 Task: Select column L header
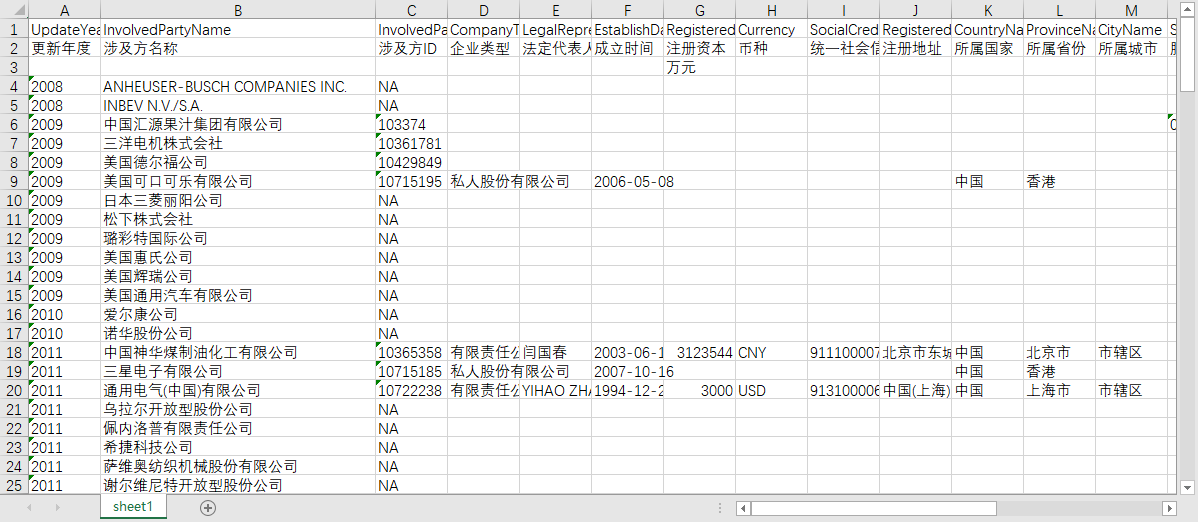pos(1060,9)
